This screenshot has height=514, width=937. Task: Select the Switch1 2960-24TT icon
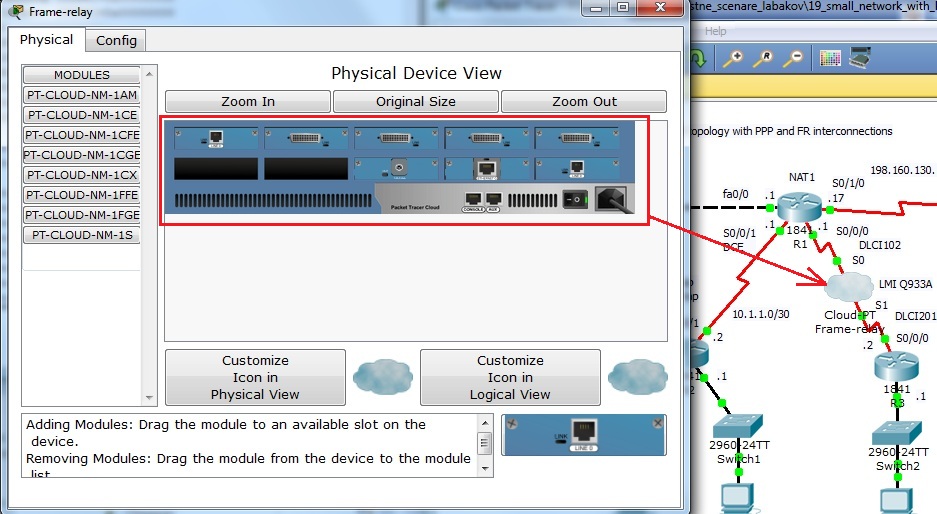(x=737, y=425)
